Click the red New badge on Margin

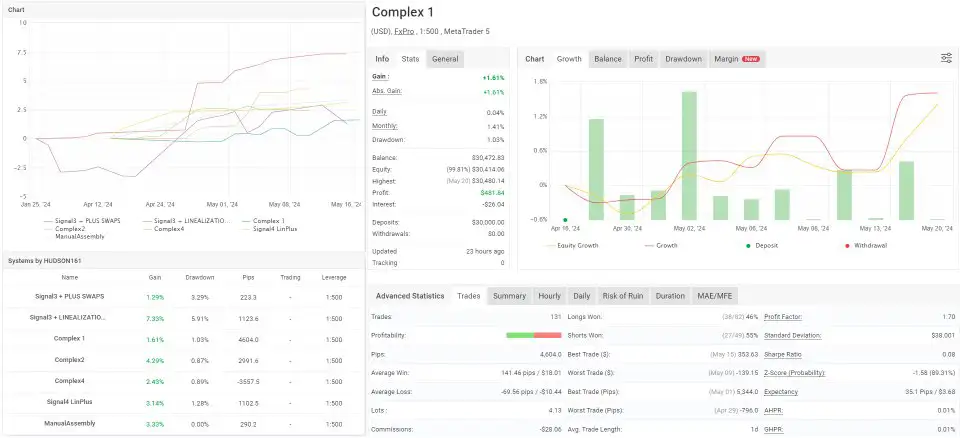(750, 59)
